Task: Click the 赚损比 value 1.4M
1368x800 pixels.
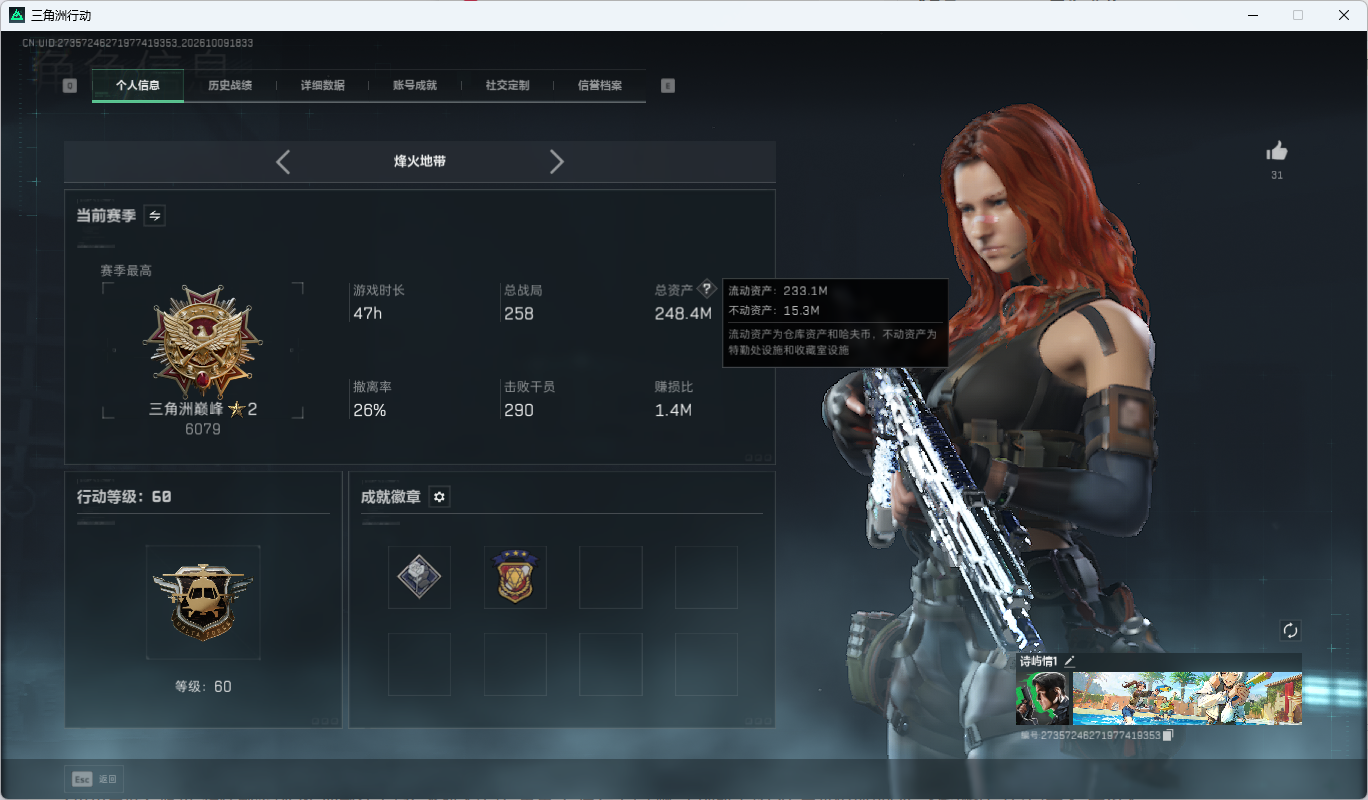Action: tap(673, 411)
